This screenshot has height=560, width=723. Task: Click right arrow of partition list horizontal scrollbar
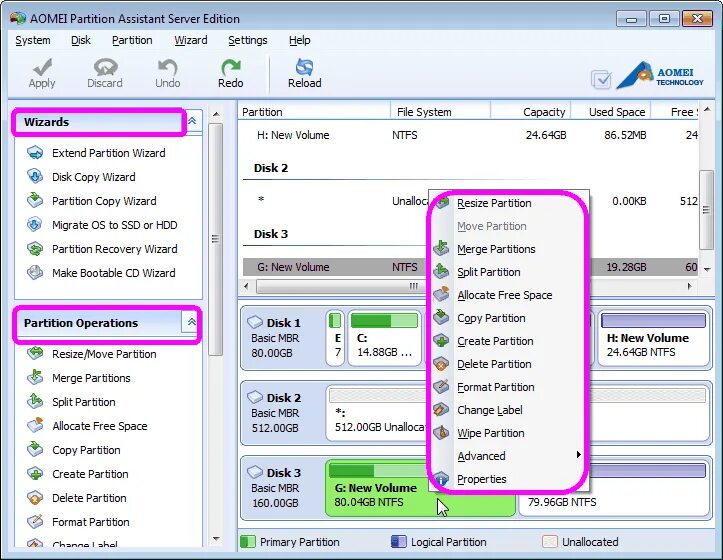[689, 286]
